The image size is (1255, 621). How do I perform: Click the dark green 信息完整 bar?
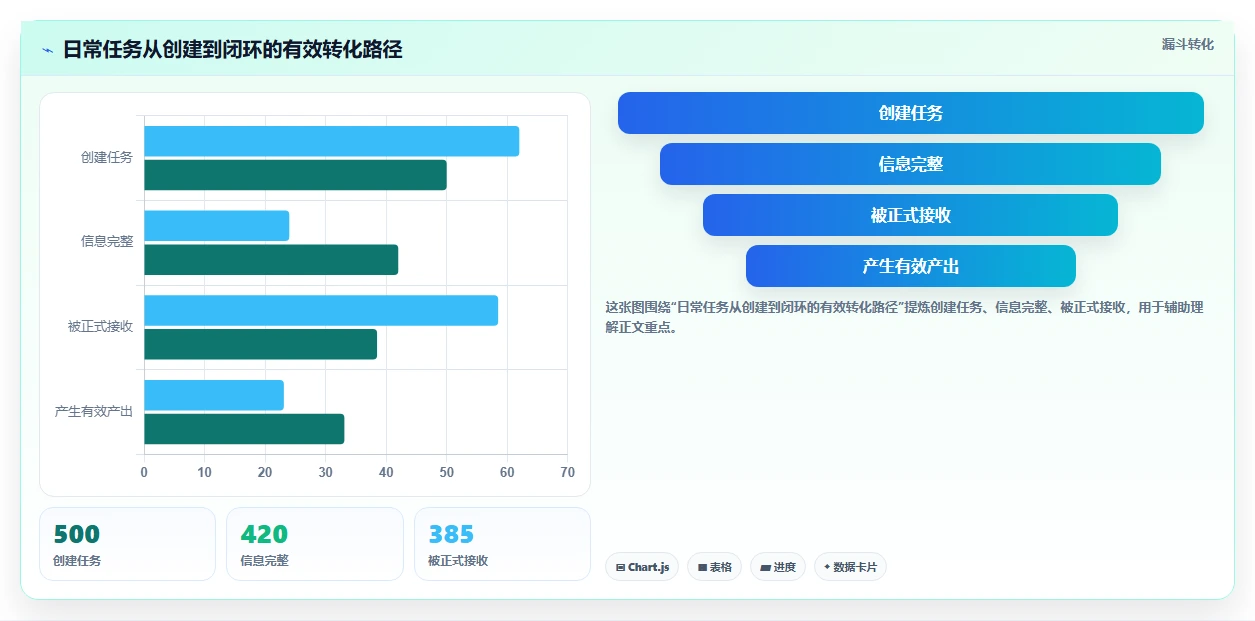click(271, 260)
